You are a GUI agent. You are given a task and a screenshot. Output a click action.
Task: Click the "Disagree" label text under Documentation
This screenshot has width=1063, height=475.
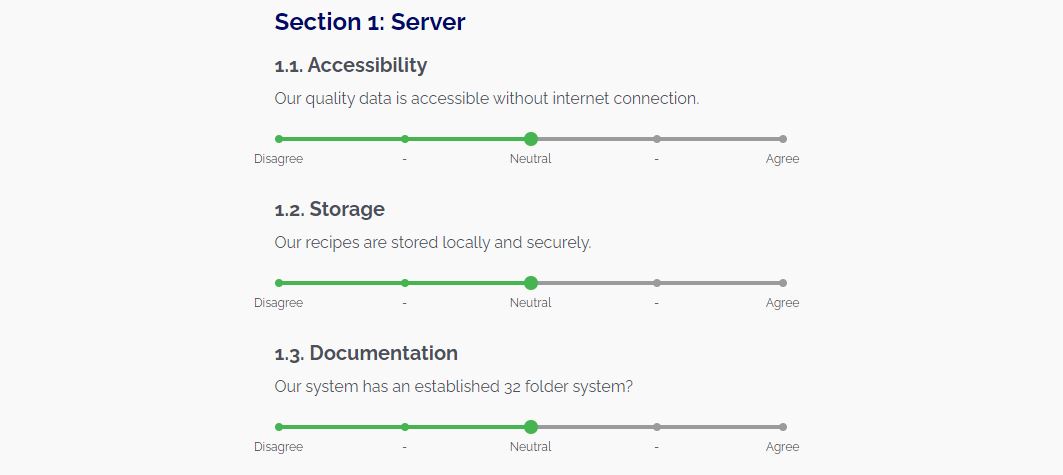pos(278,447)
